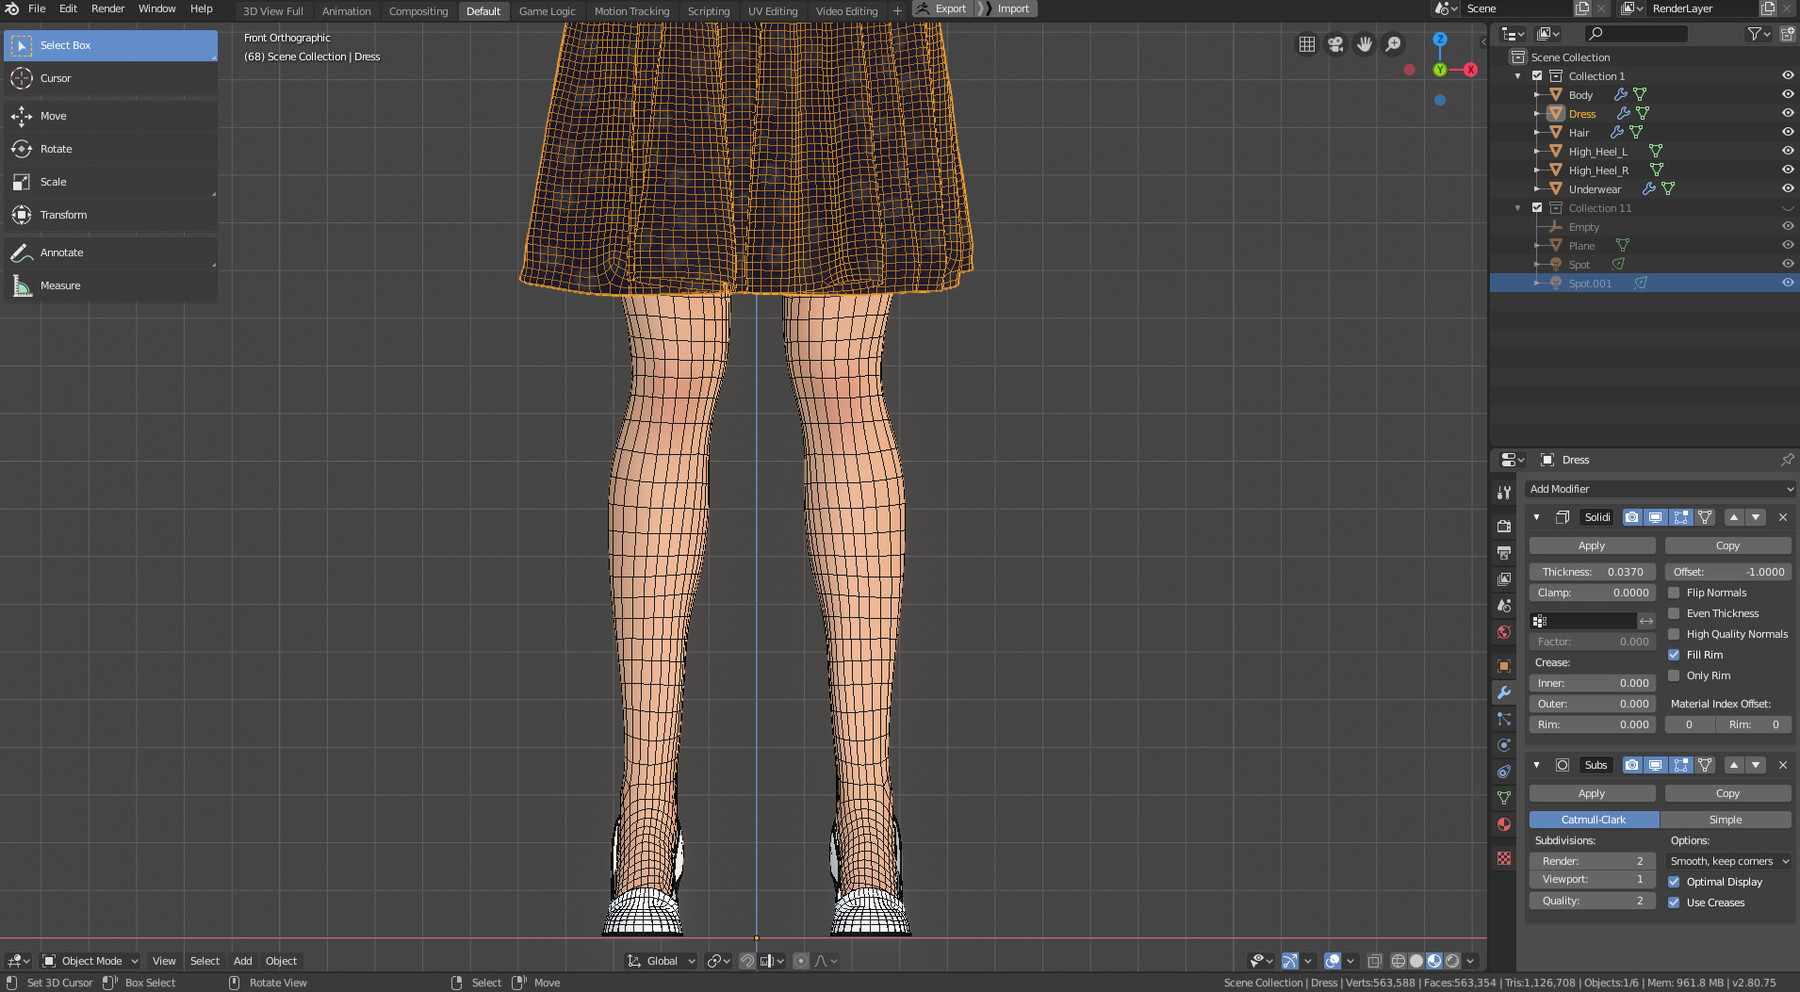Enable the Flip Normals checkbox

point(1674,593)
